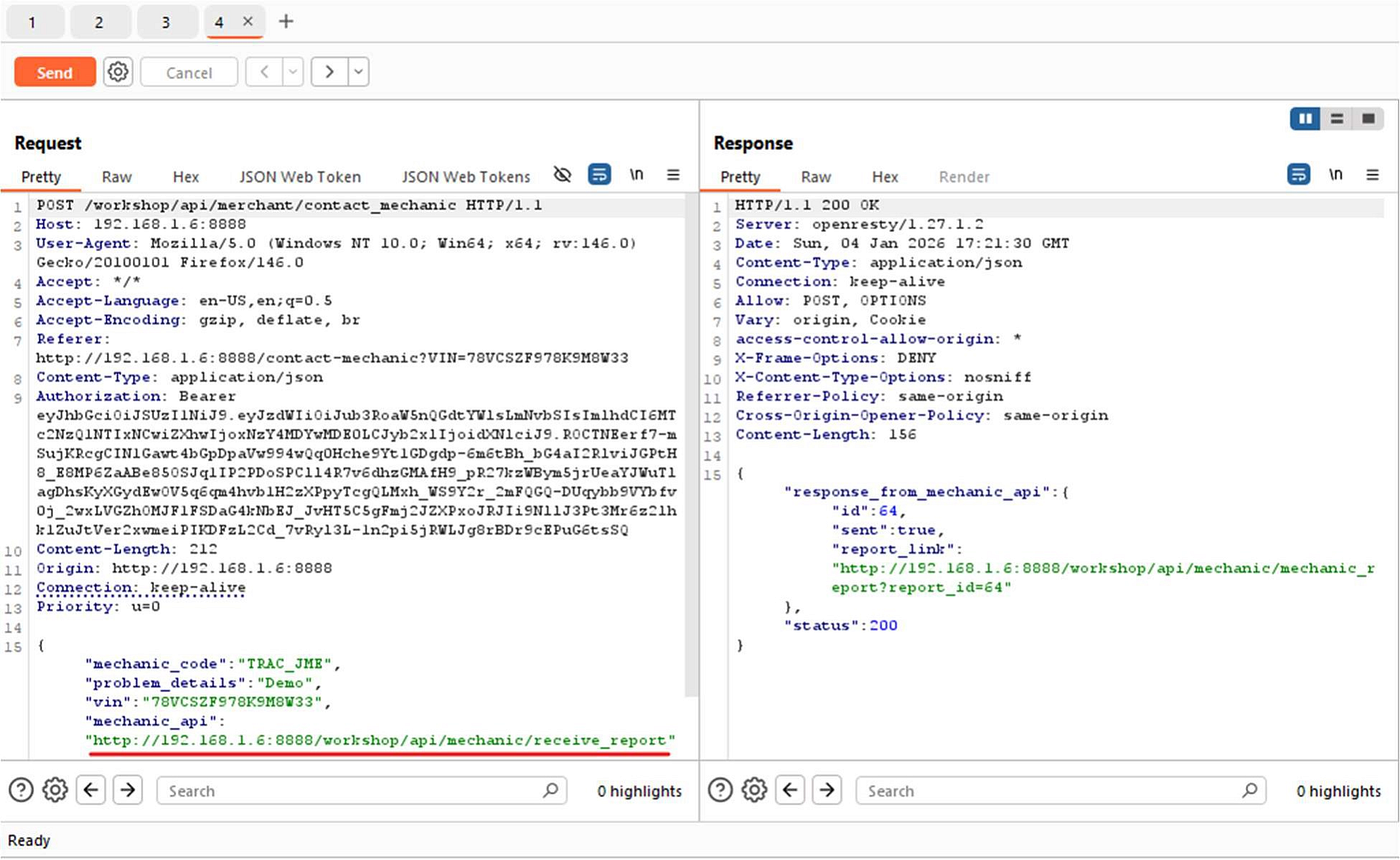Screen dimensions: 1400x860
Task: Click magnifier icon in Response search
Action: coord(1249,790)
